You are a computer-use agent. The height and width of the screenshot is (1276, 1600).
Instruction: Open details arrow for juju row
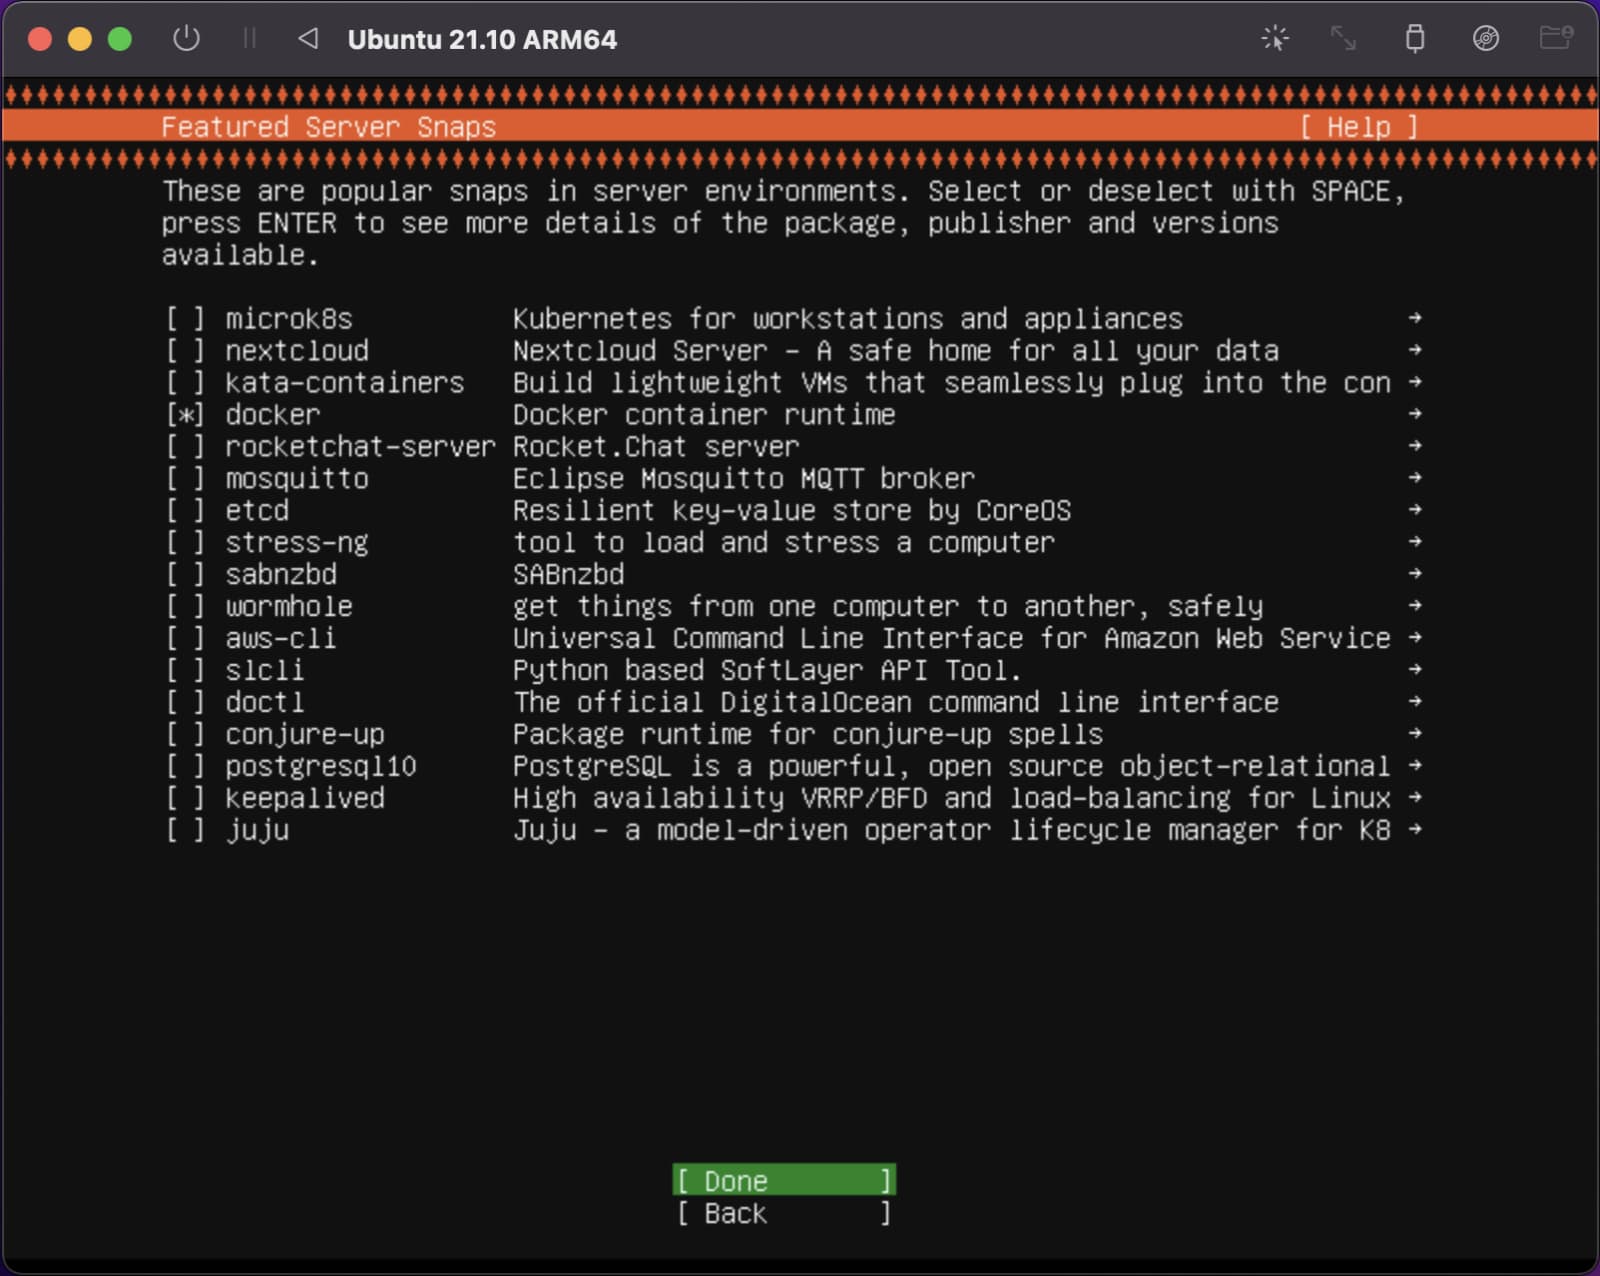(x=1414, y=830)
